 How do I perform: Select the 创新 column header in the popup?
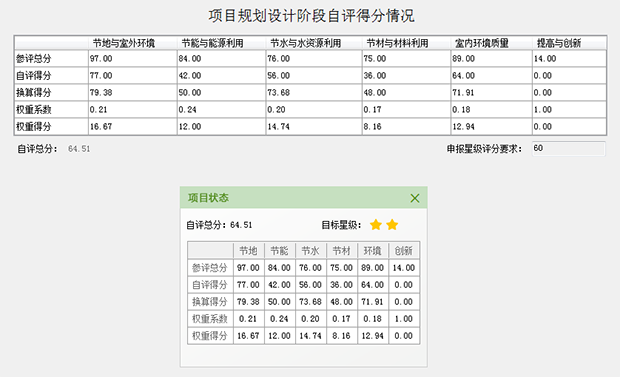(404, 250)
